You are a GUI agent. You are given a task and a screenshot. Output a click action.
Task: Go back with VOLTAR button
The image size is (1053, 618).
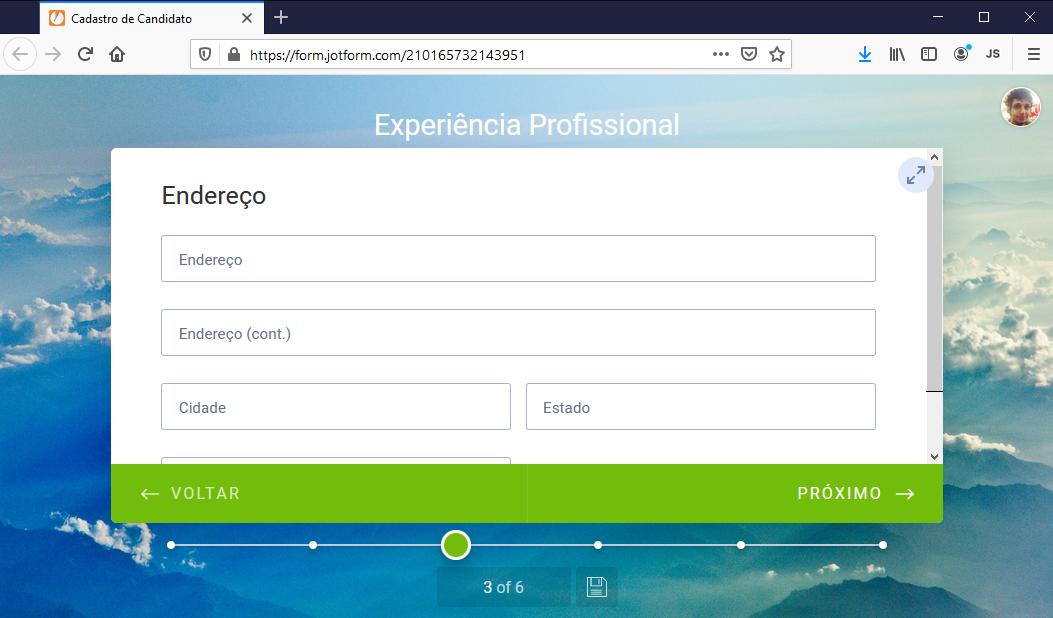[319, 494]
